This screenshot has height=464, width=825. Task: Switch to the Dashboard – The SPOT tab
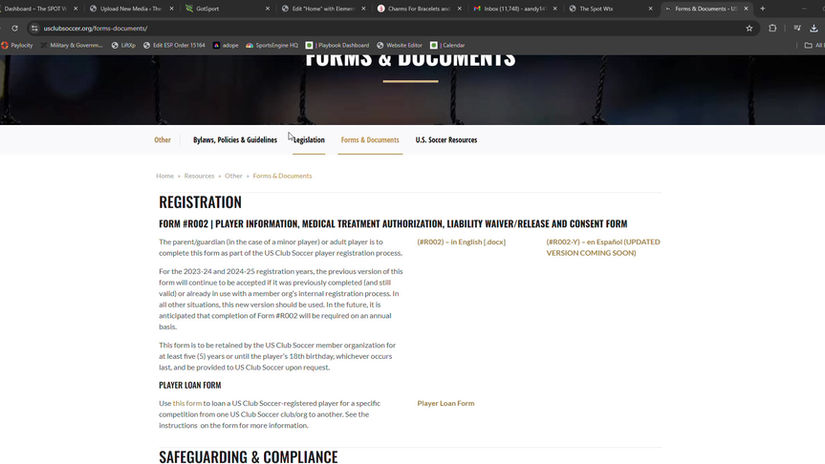35,8
